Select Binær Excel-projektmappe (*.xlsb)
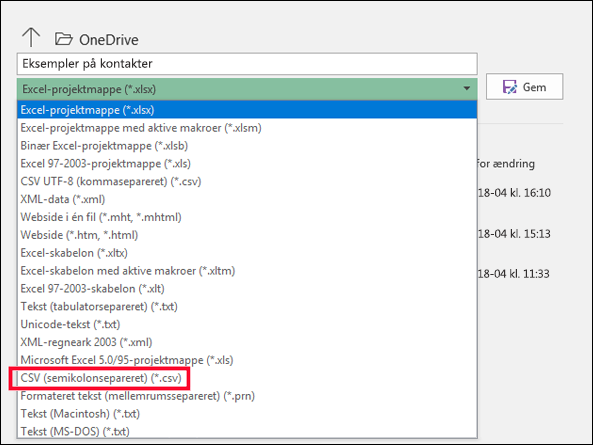The height and width of the screenshot is (445, 593). tap(247, 146)
